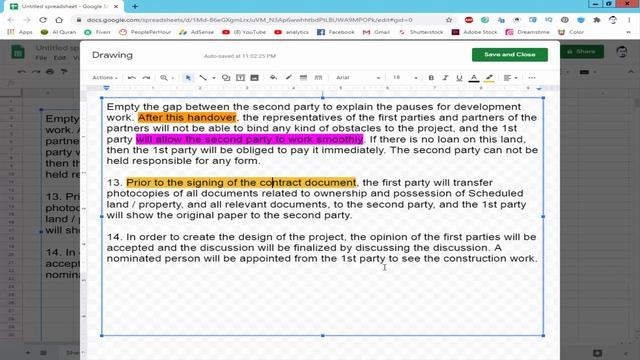640x360 pixels.
Task: Open the Arial font dropdown
Action: [358, 78]
